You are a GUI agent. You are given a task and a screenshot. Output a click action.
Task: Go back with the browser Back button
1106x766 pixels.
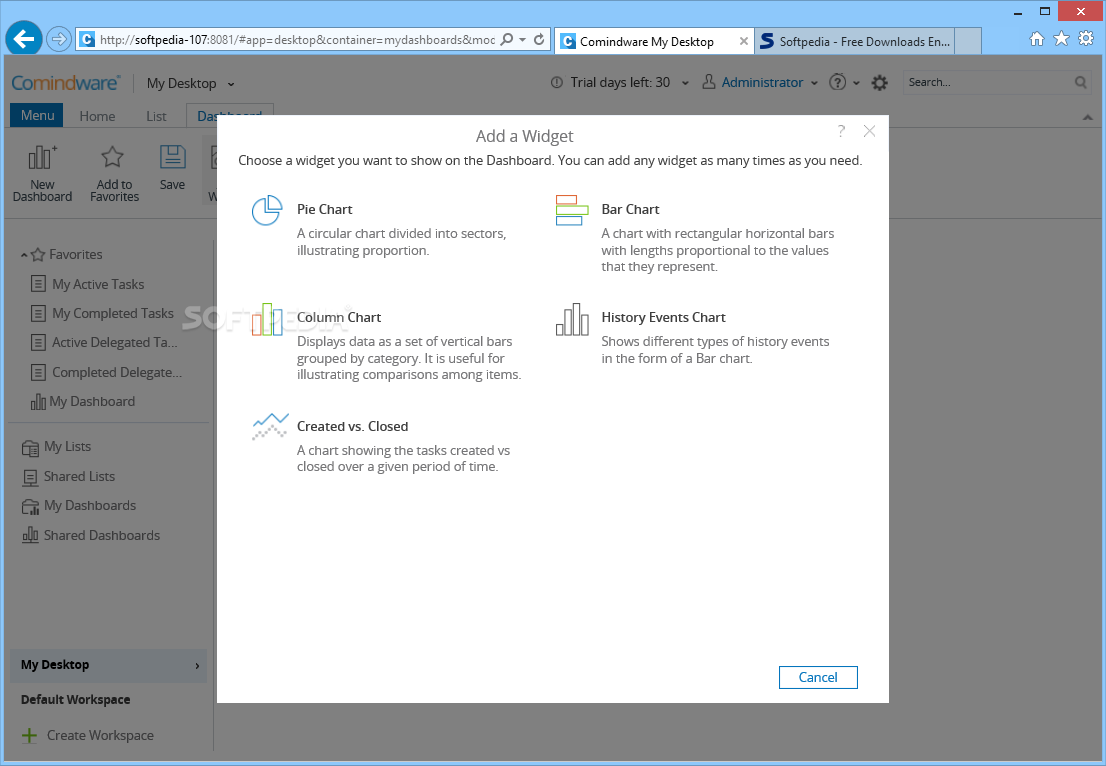click(25, 39)
